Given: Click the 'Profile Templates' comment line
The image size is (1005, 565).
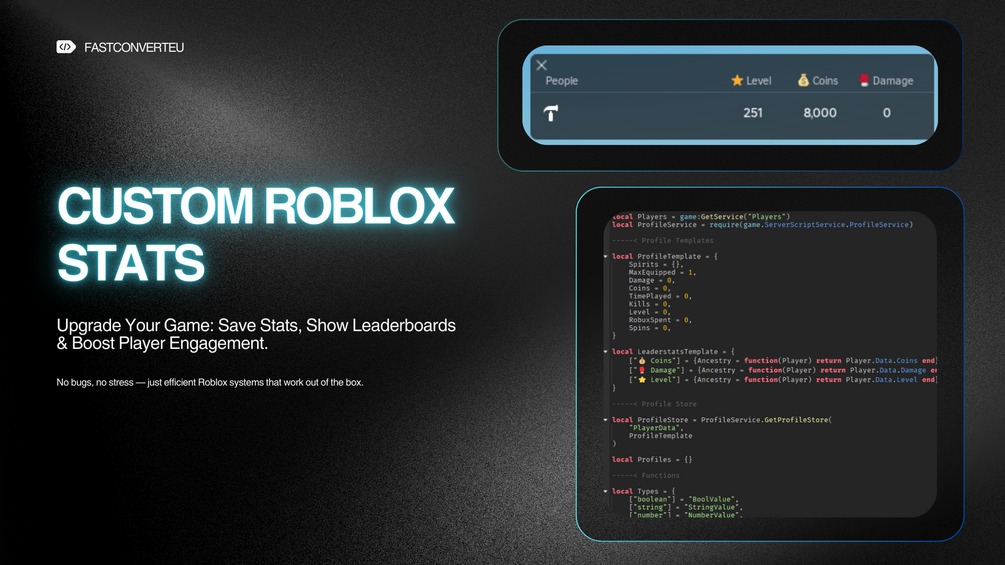Looking at the screenshot, I should coord(663,241).
